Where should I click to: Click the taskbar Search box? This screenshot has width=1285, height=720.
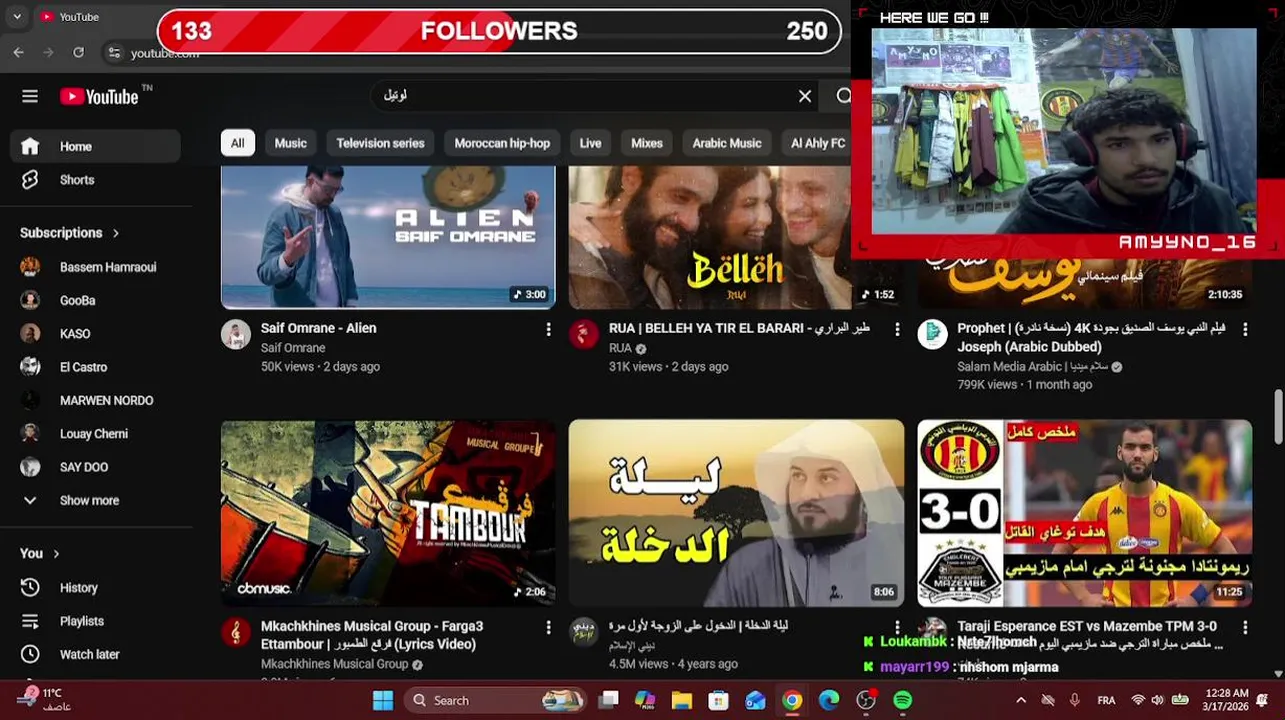click(x=496, y=700)
